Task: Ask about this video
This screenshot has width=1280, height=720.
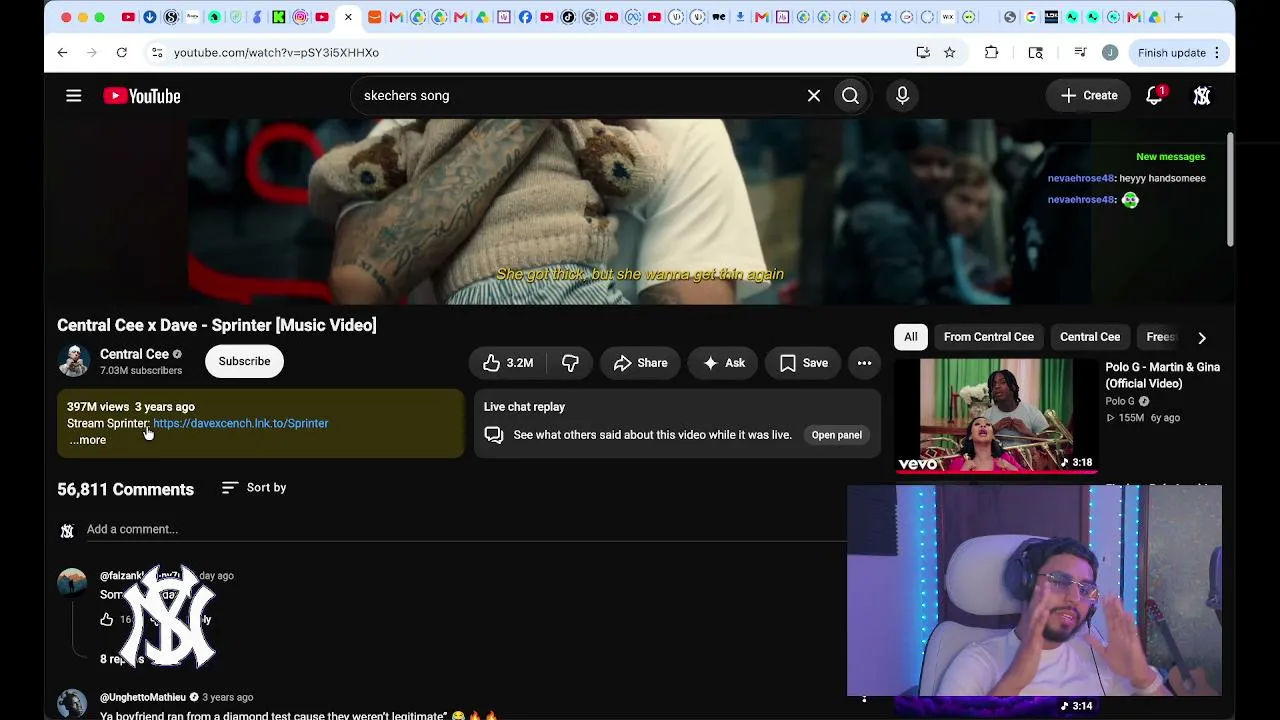Action: click(x=724, y=363)
